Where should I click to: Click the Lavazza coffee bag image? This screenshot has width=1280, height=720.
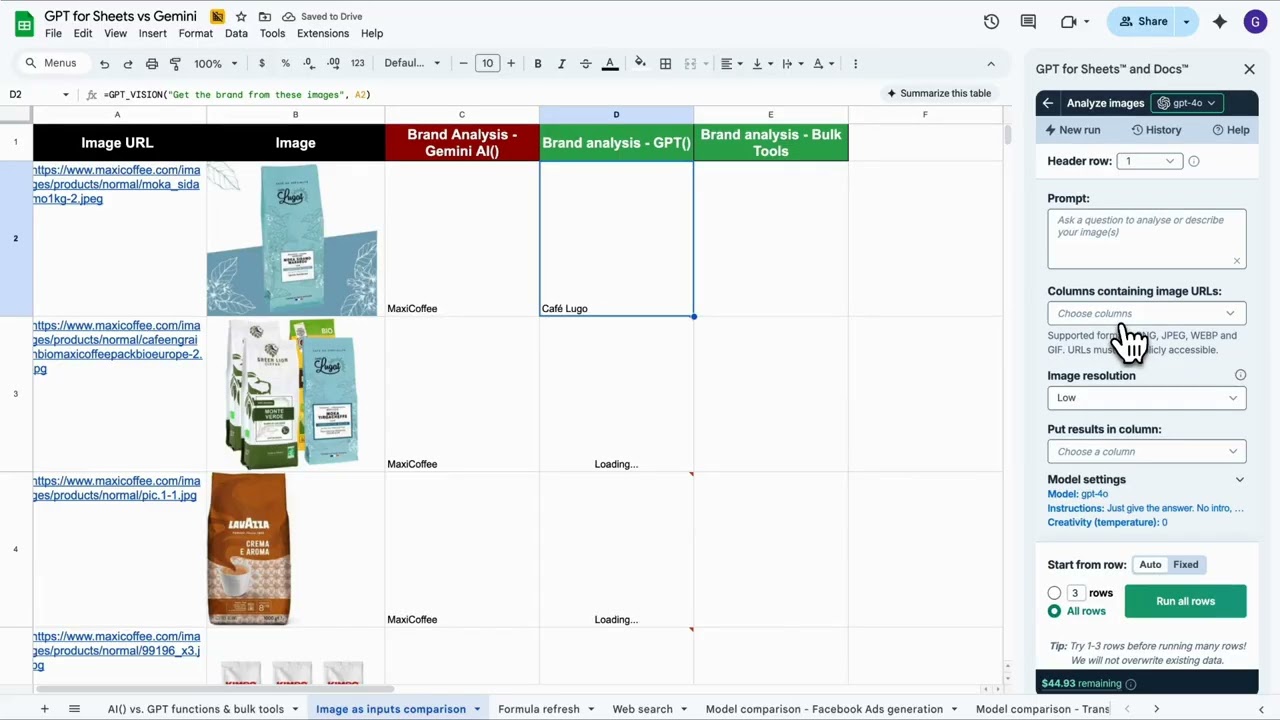(x=249, y=549)
